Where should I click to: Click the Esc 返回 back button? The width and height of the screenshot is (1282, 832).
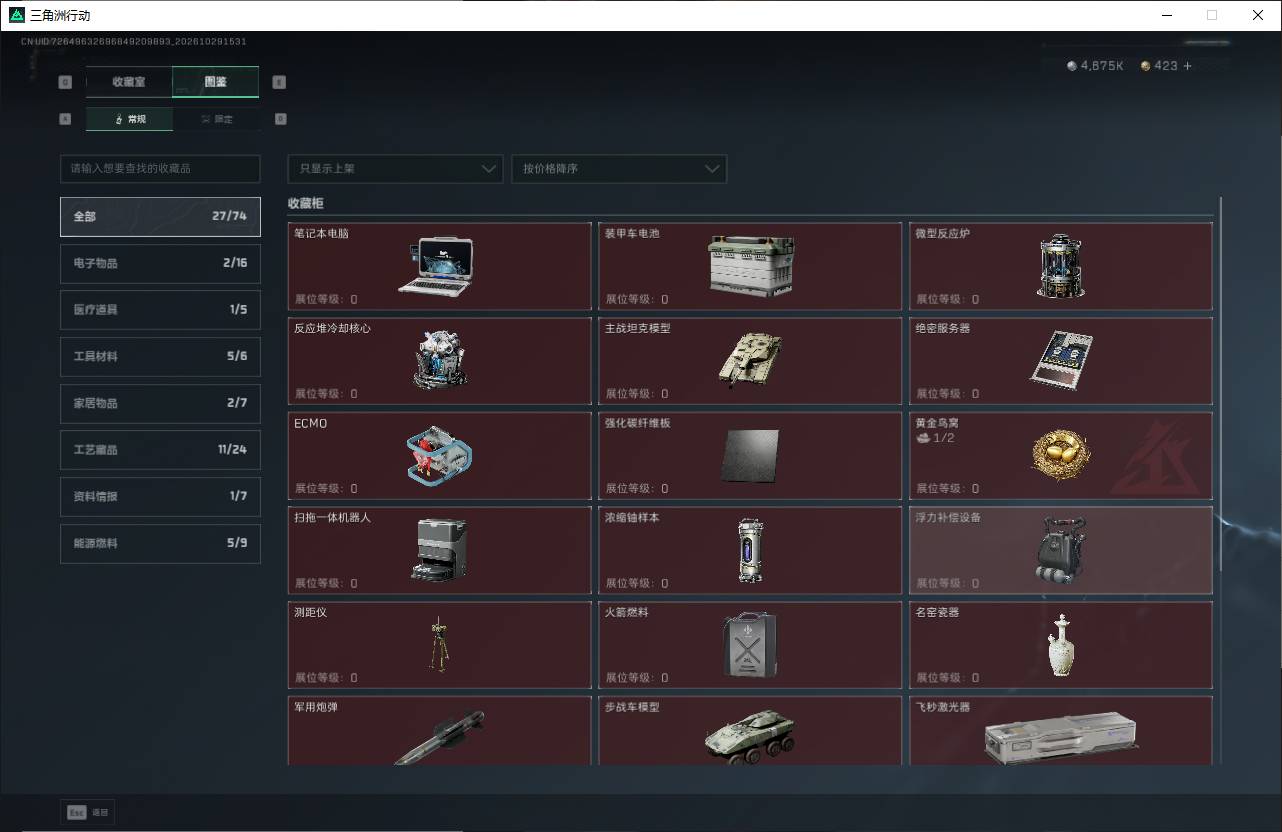[x=87, y=812]
